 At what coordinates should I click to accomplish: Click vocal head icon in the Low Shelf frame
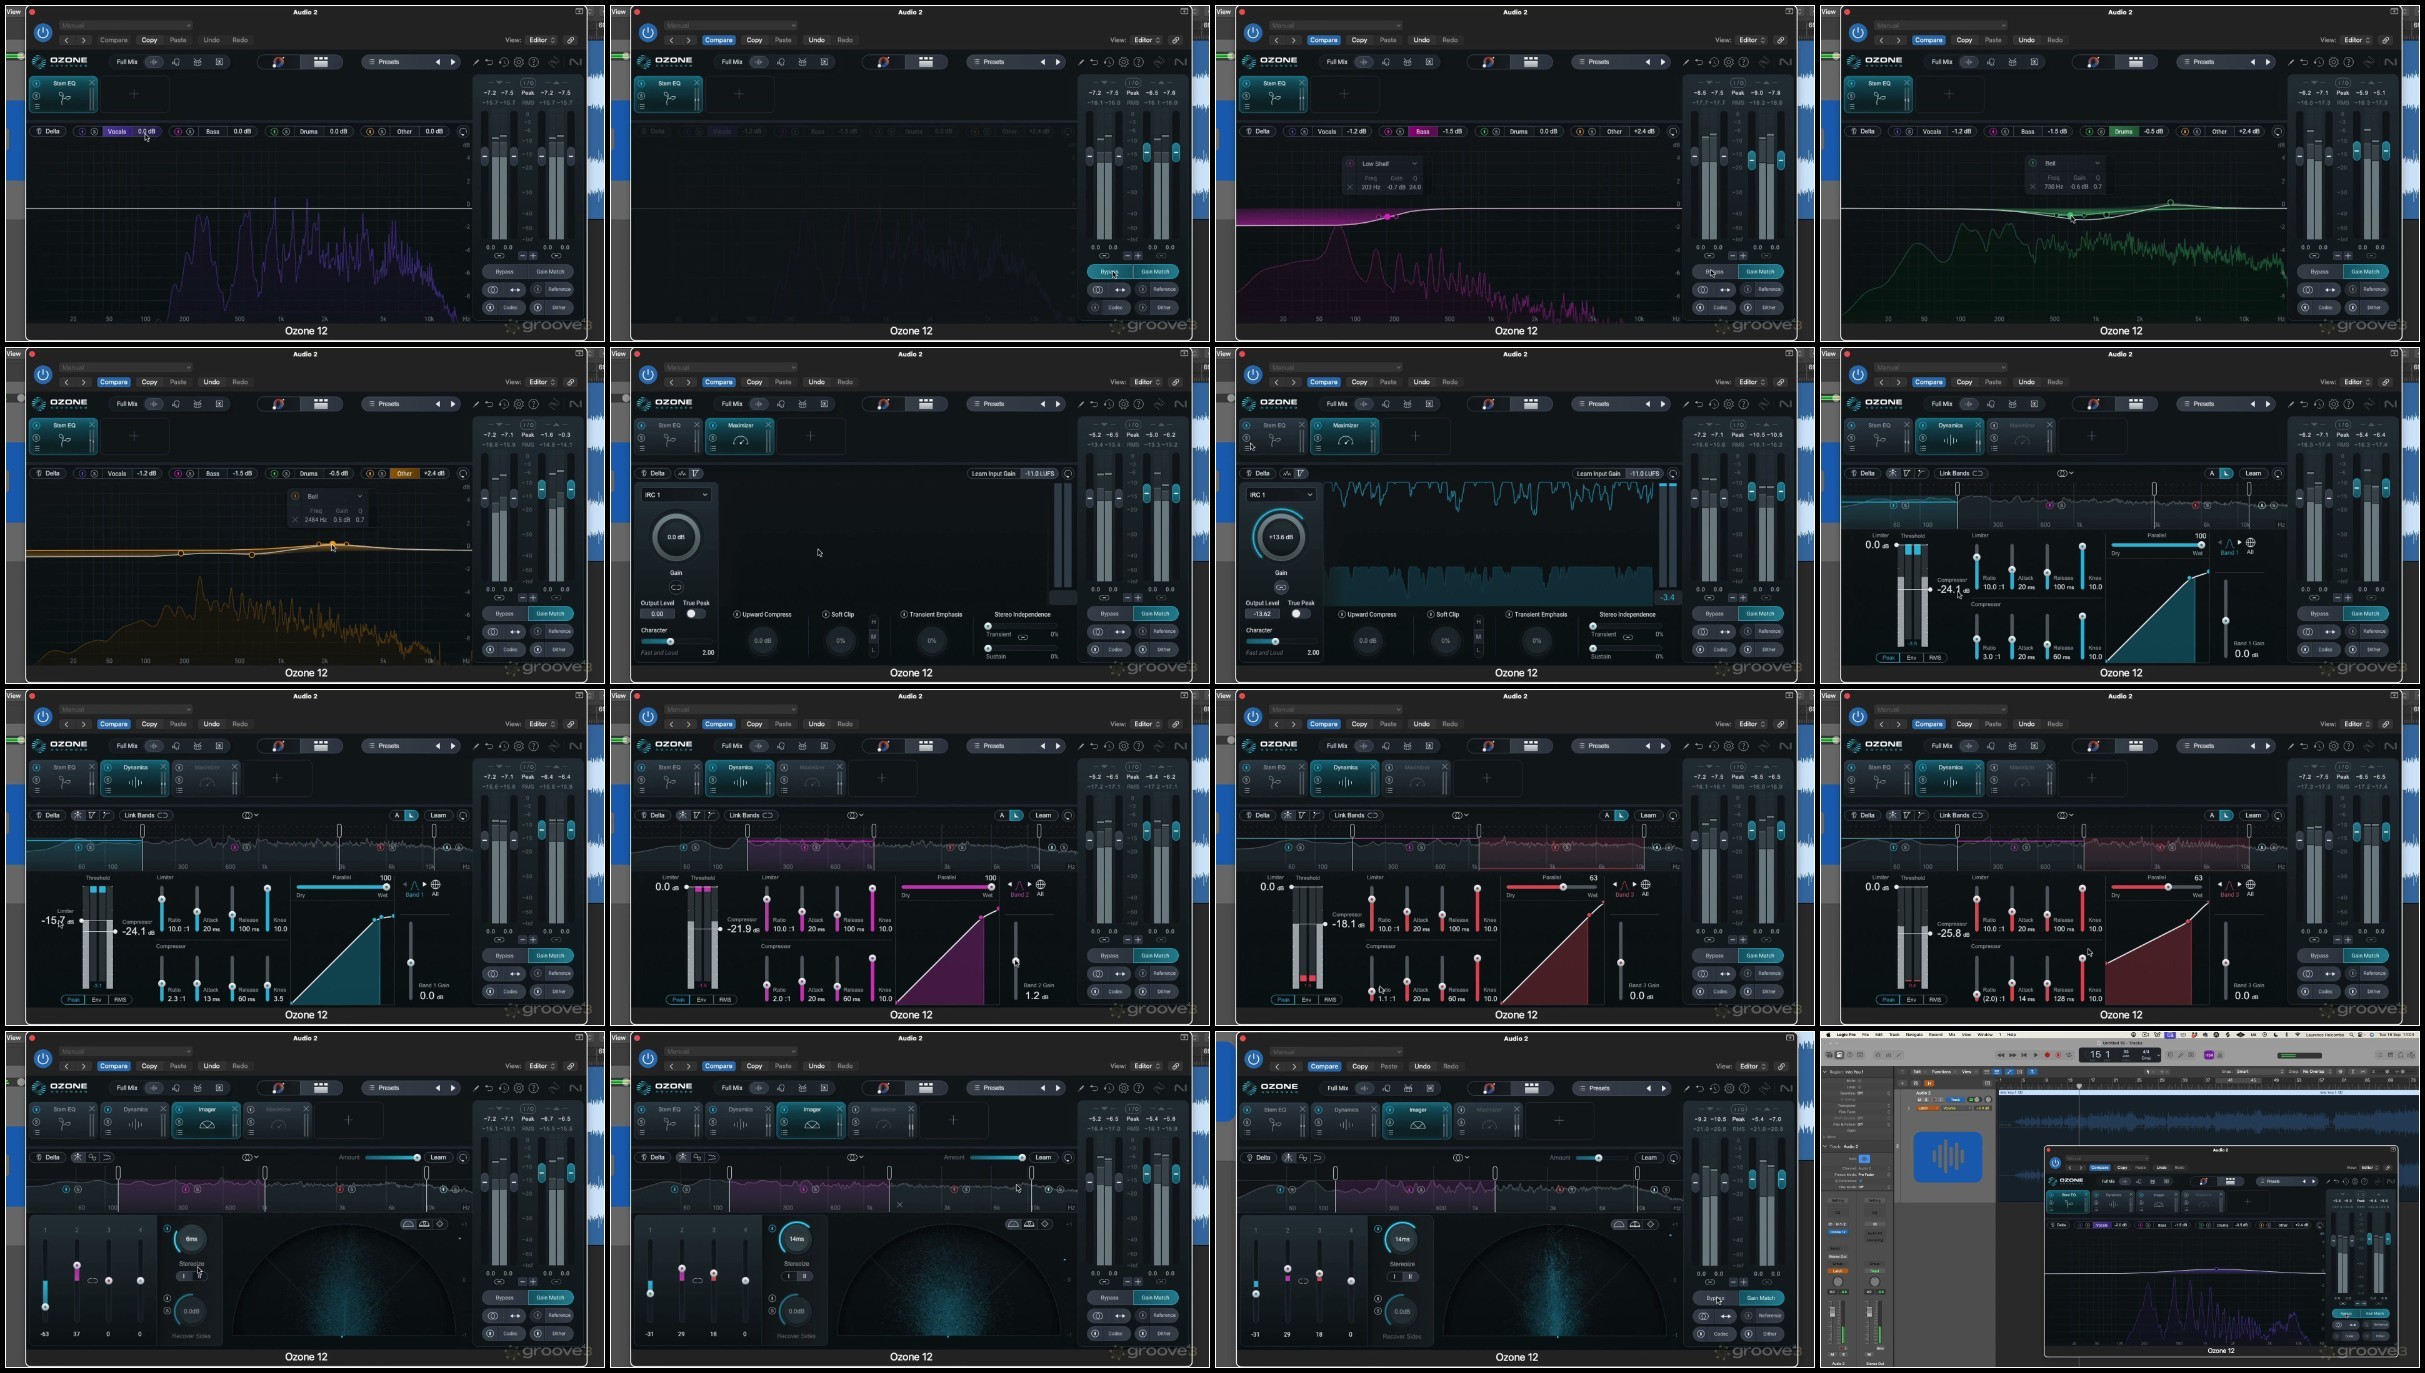point(1386,62)
